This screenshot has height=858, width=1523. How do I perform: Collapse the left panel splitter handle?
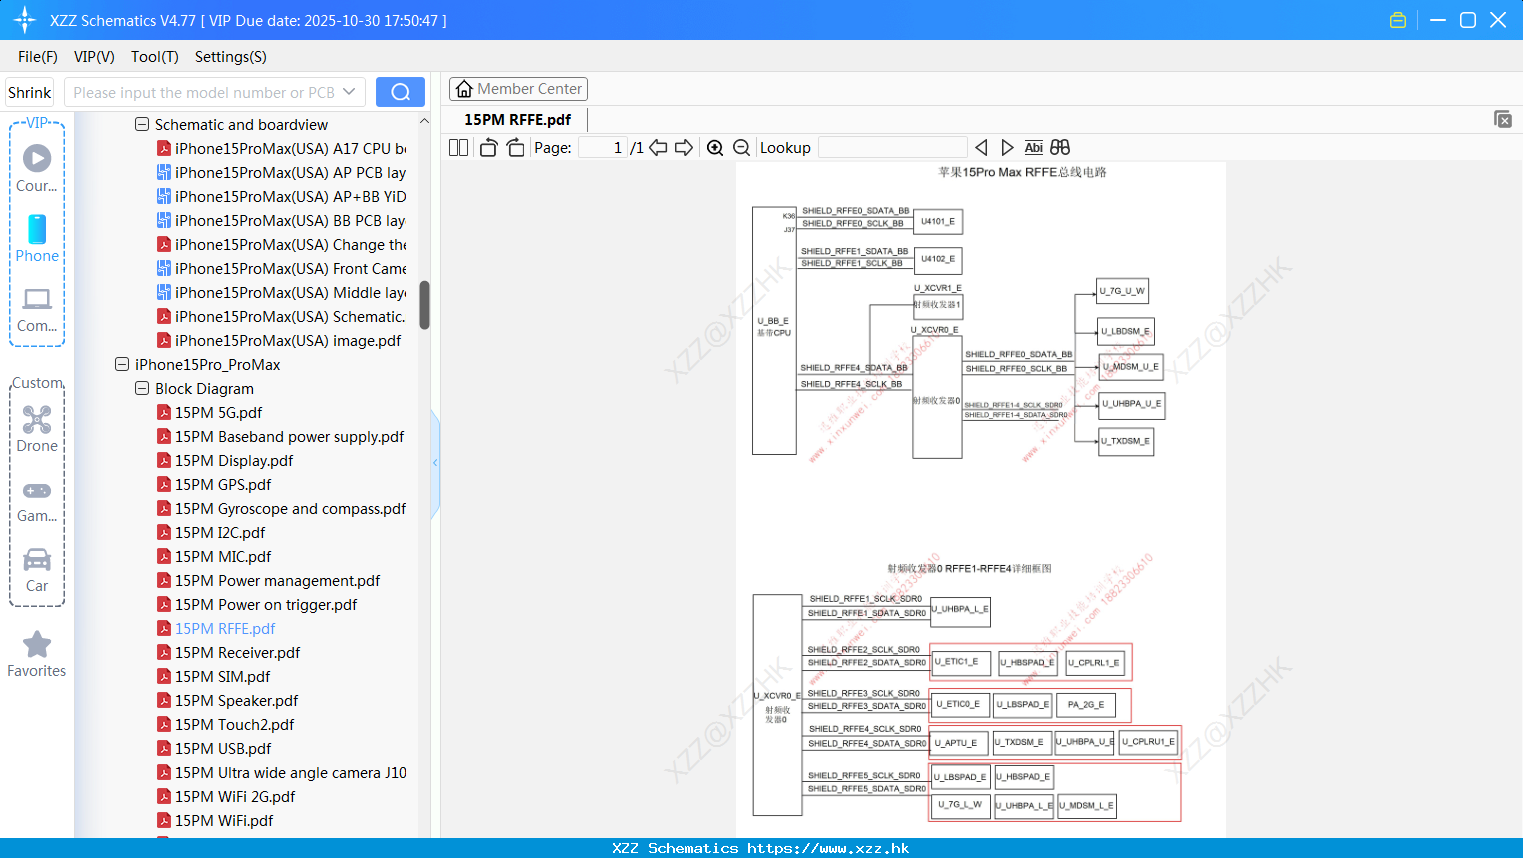(435, 463)
